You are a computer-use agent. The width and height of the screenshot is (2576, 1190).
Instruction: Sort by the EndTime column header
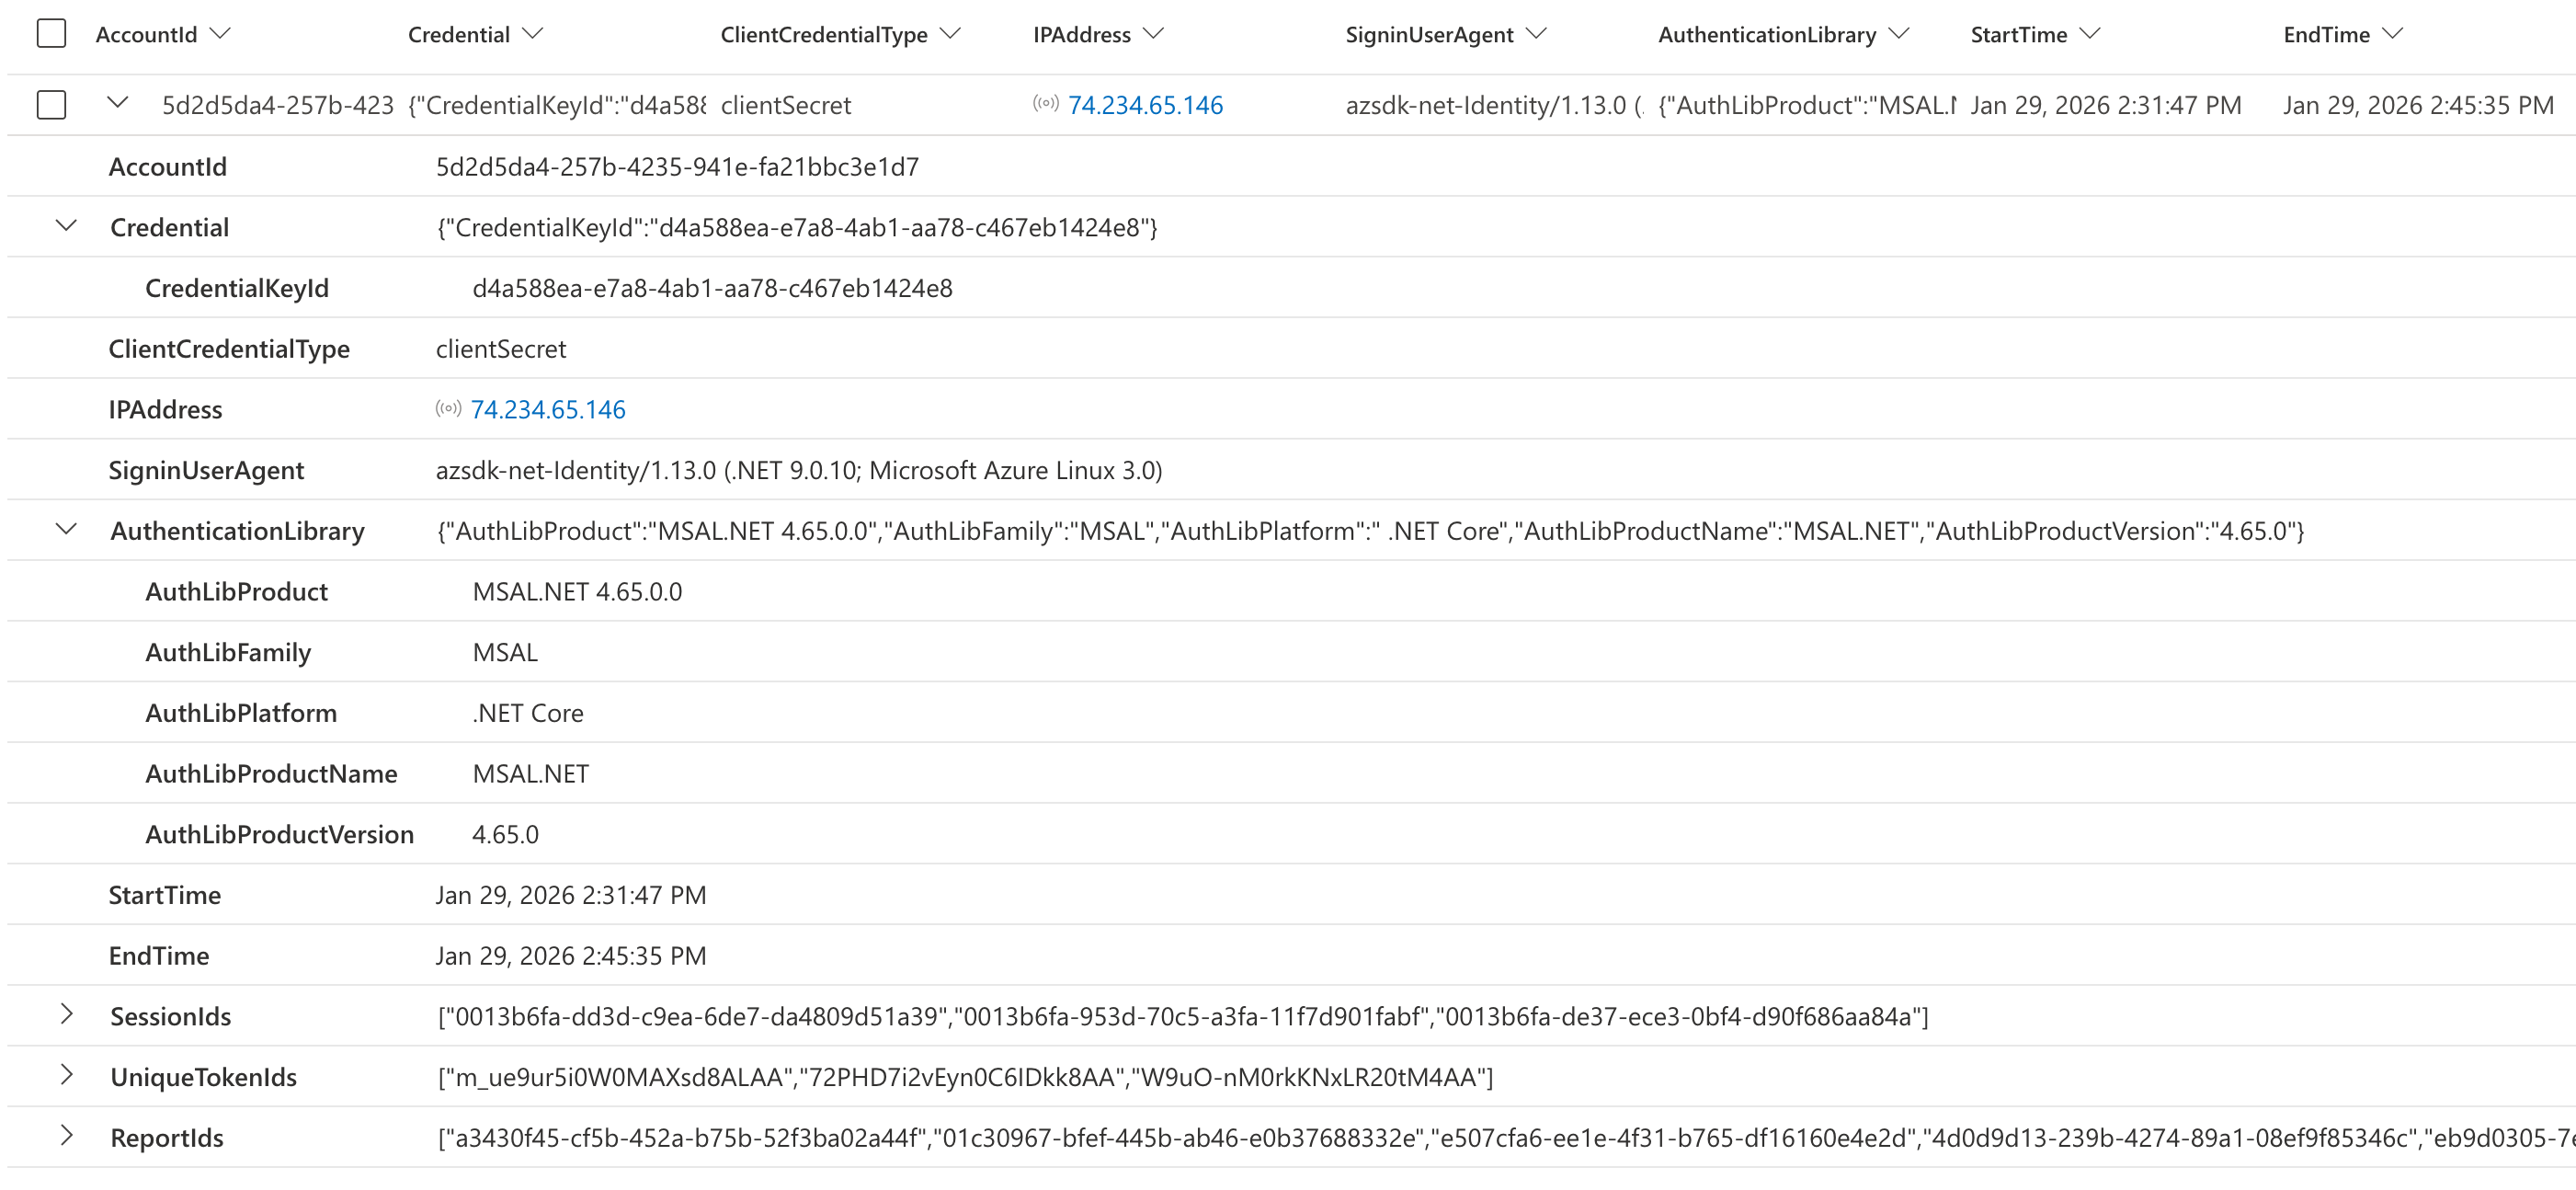(2325, 35)
